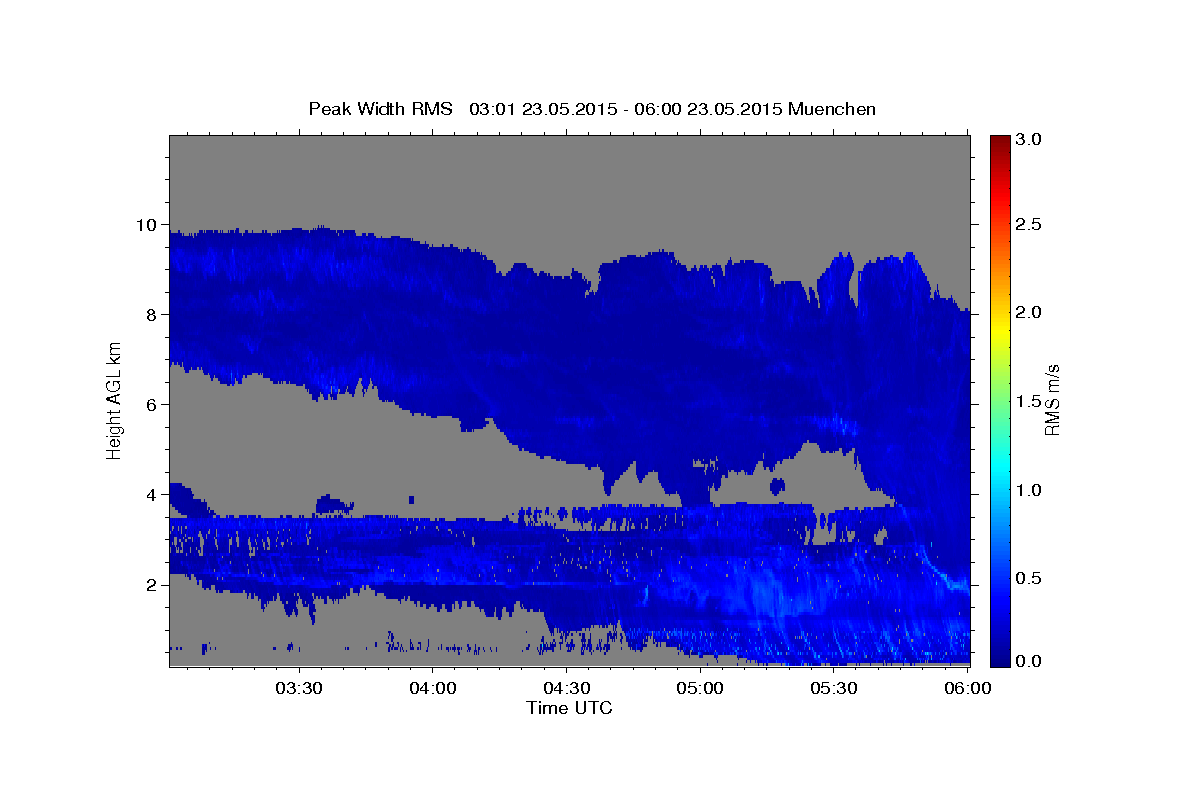Click the colorbar value 3.0
Screen dimensions: 1200x800
[x=1030, y=140]
